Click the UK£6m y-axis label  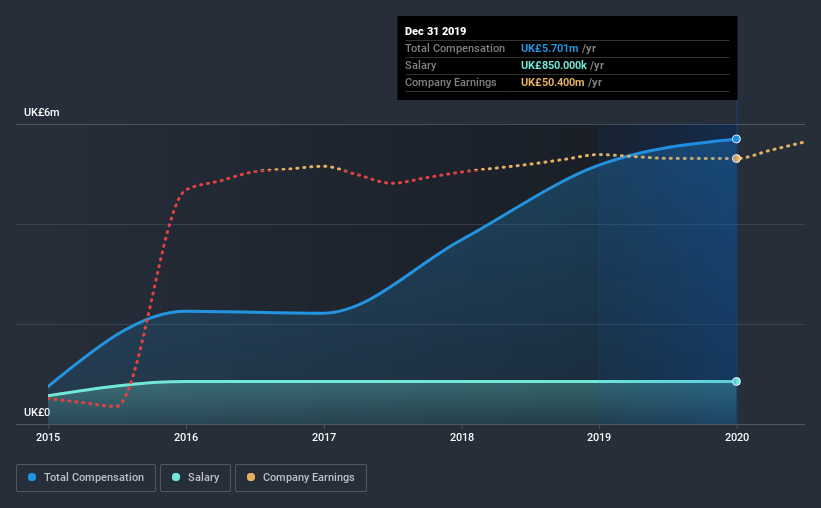tap(41, 112)
